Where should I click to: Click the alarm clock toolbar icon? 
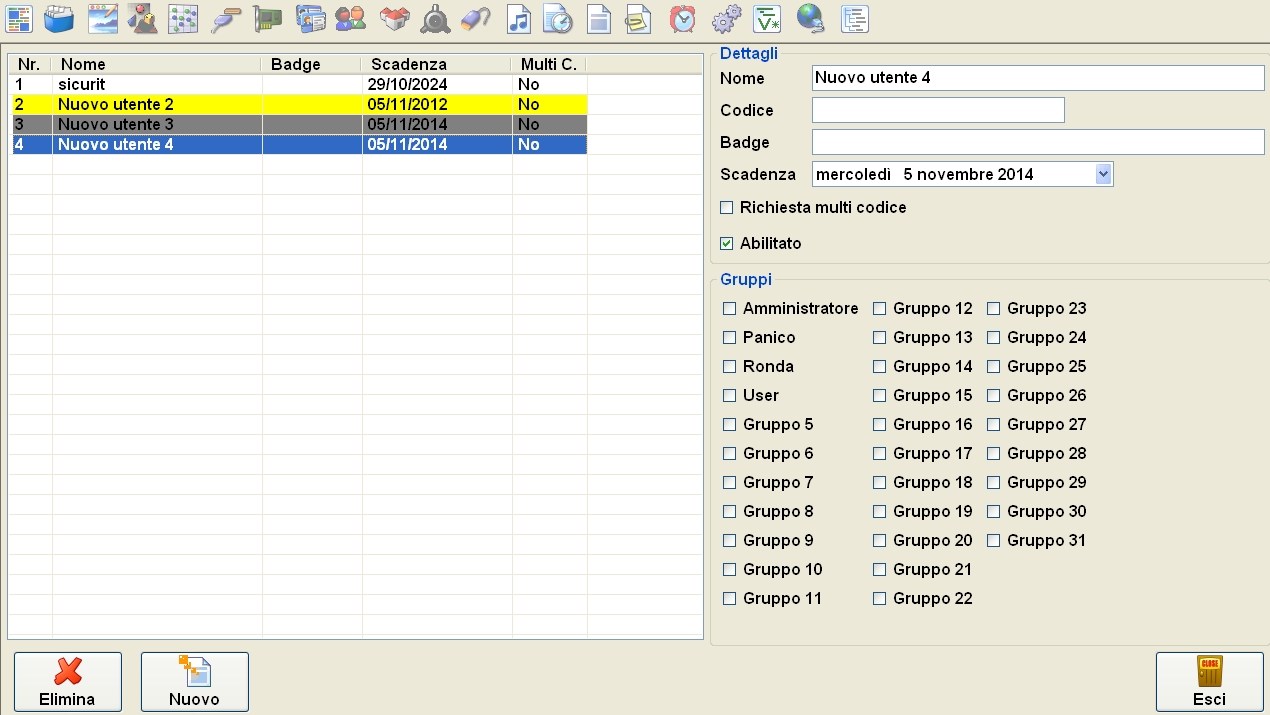[x=683, y=18]
